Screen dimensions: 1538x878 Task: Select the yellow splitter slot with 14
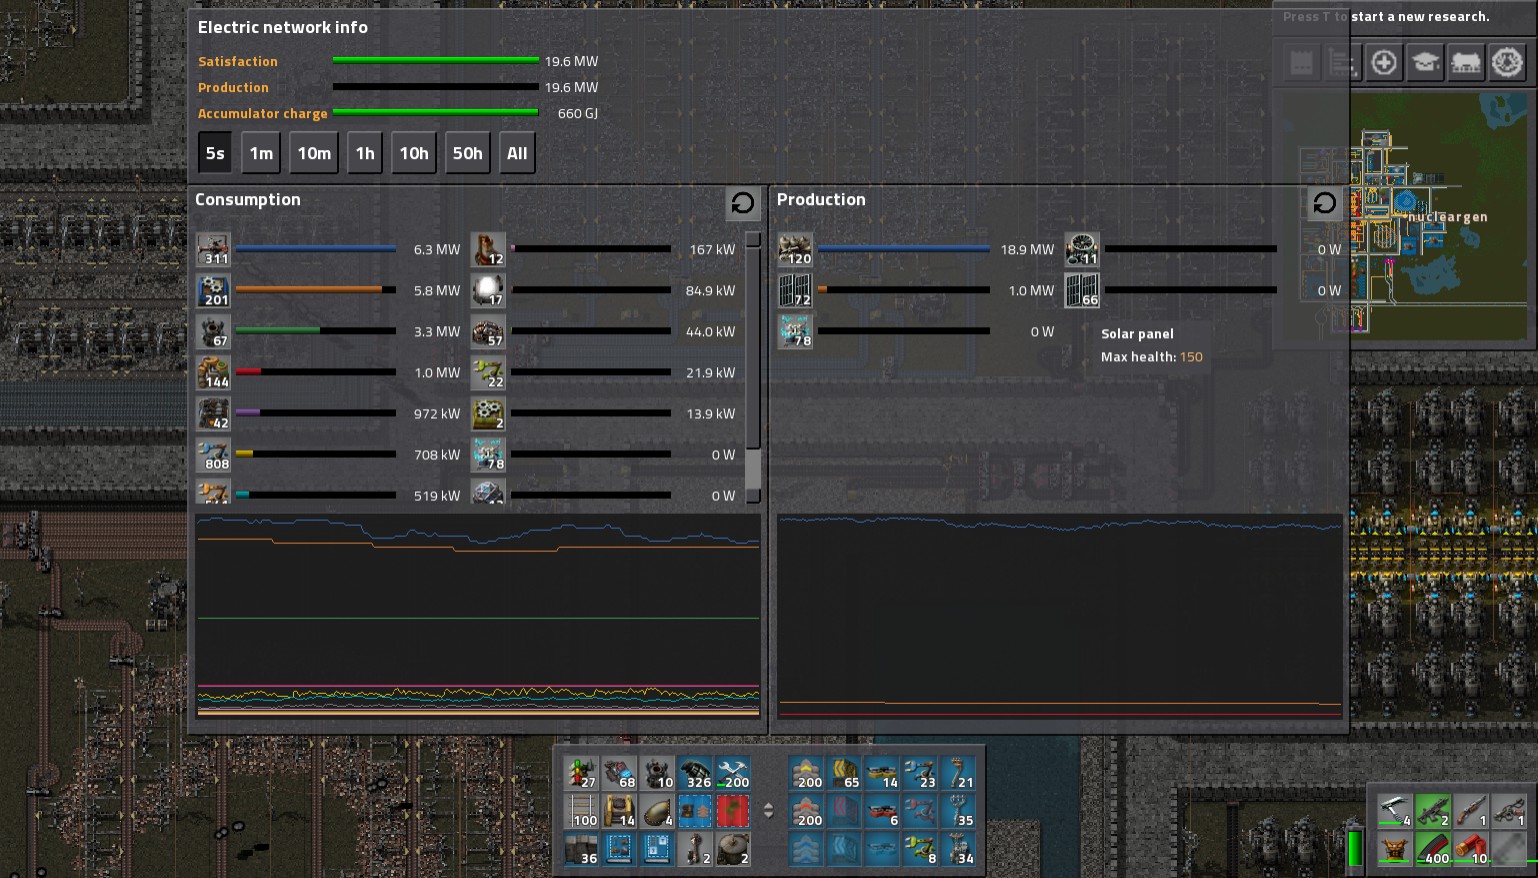pos(882,773)
